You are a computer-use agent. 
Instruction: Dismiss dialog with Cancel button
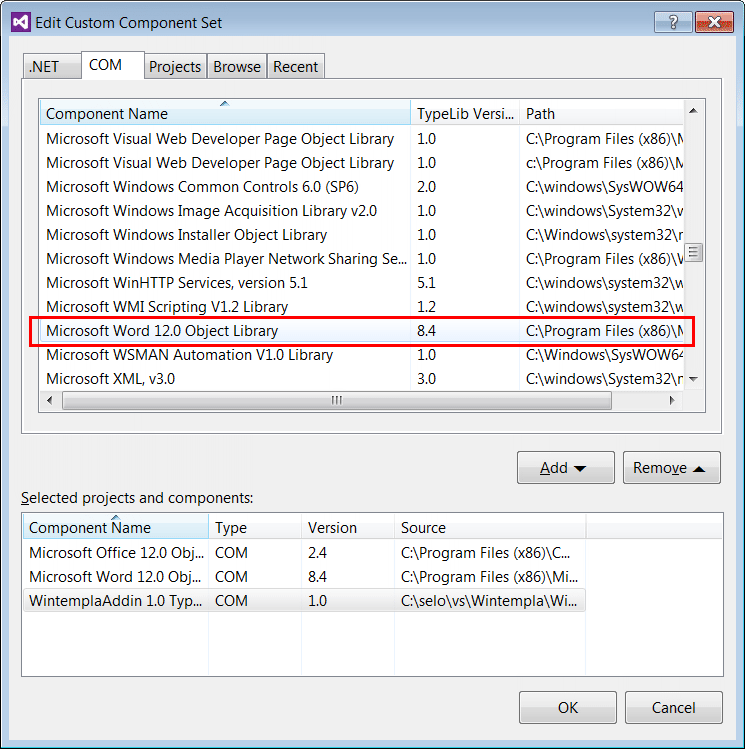pyautogui.click(x=674, y=707)
